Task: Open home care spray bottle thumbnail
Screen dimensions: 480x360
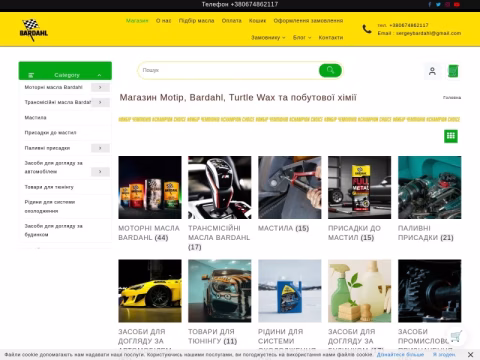Action: tap(359, 291)
